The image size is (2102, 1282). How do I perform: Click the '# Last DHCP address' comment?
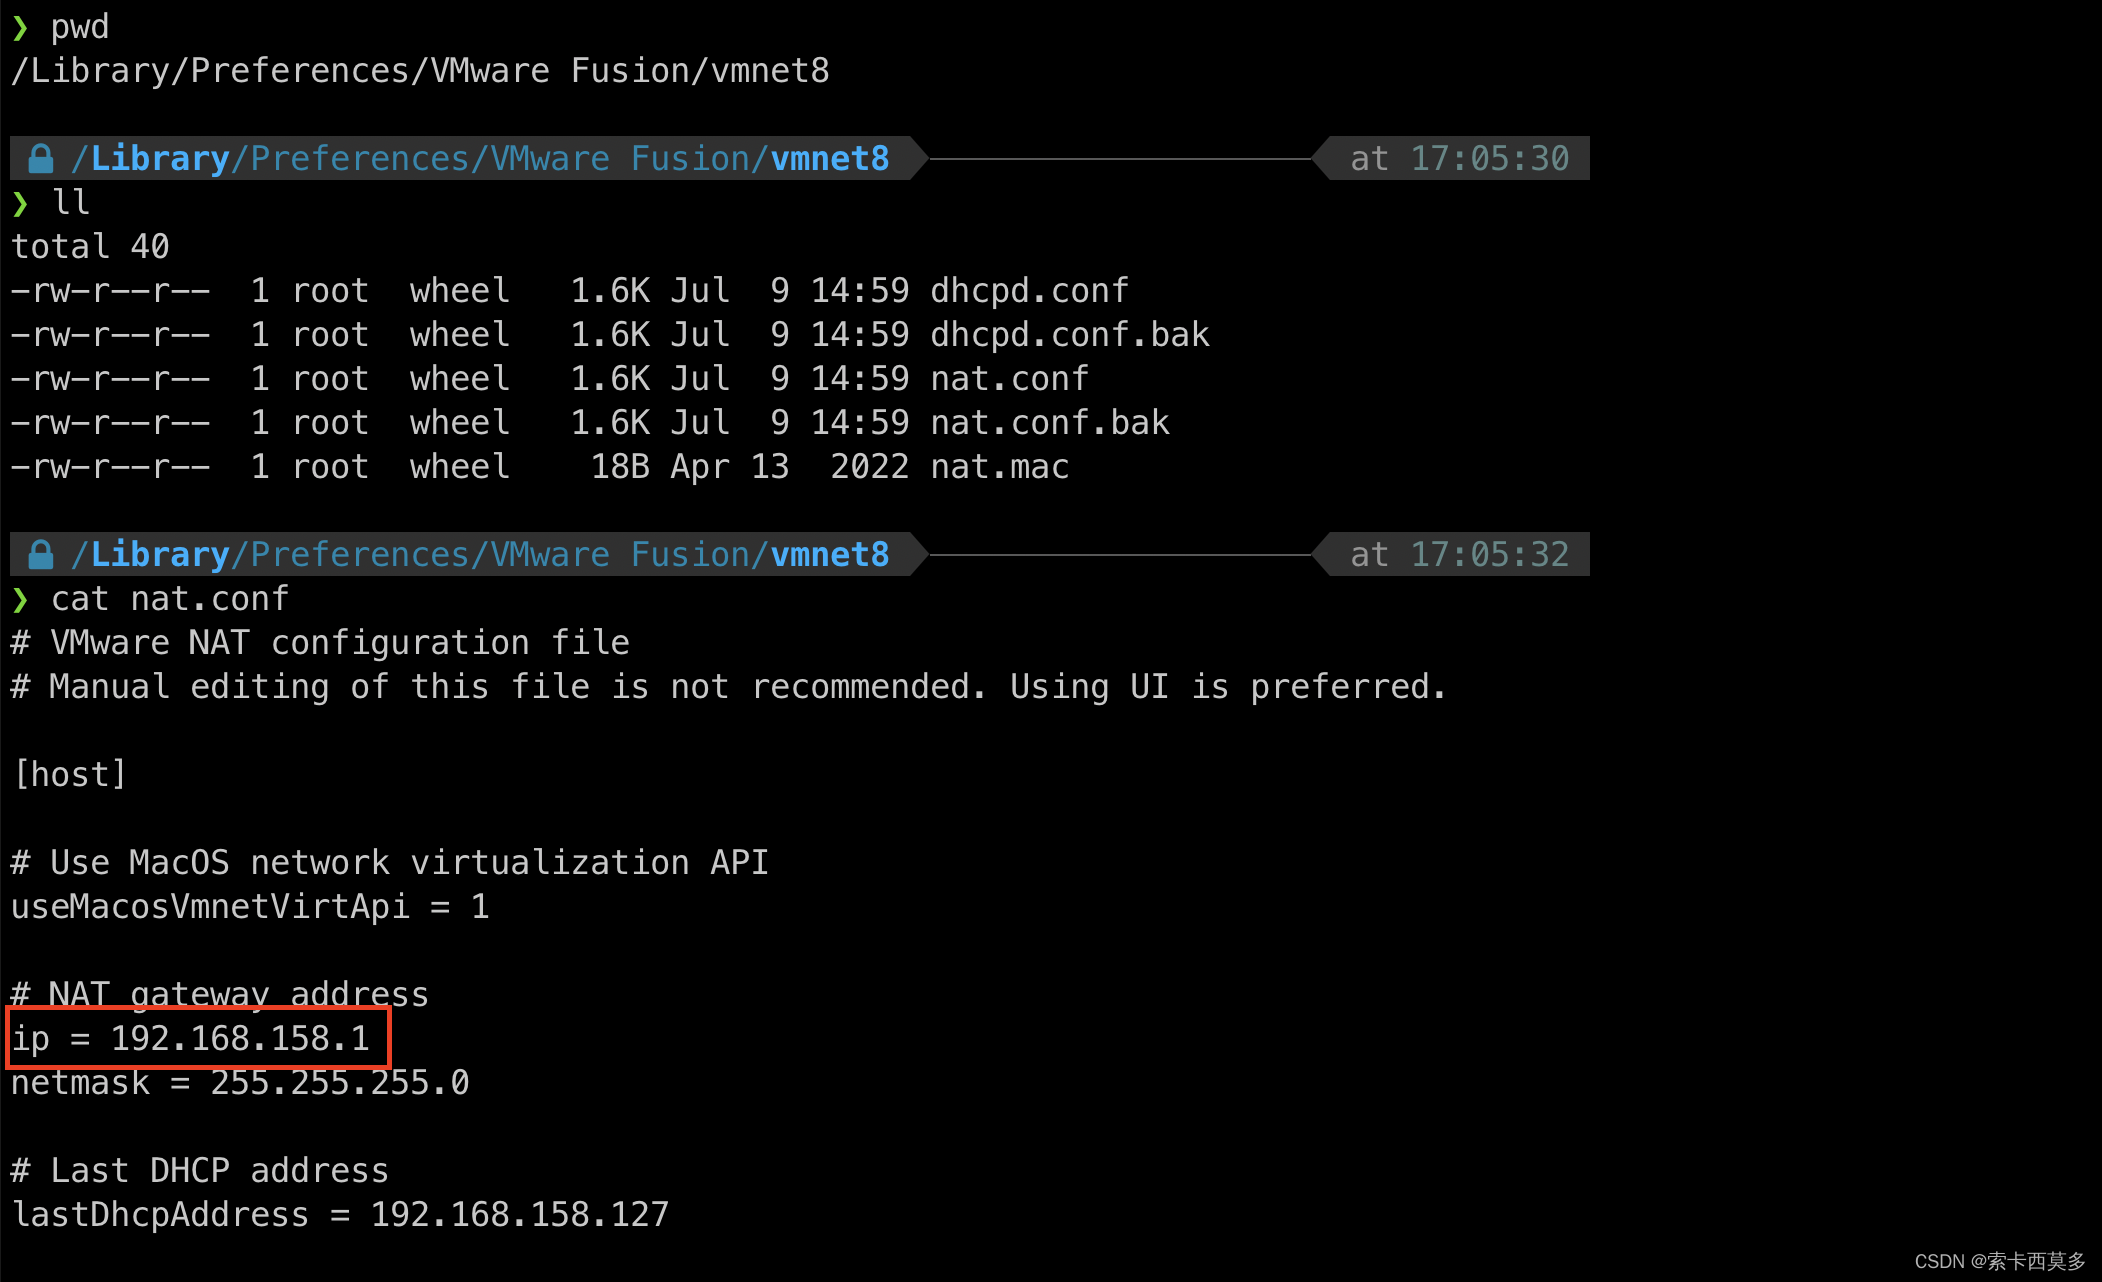click(200, 1170)
